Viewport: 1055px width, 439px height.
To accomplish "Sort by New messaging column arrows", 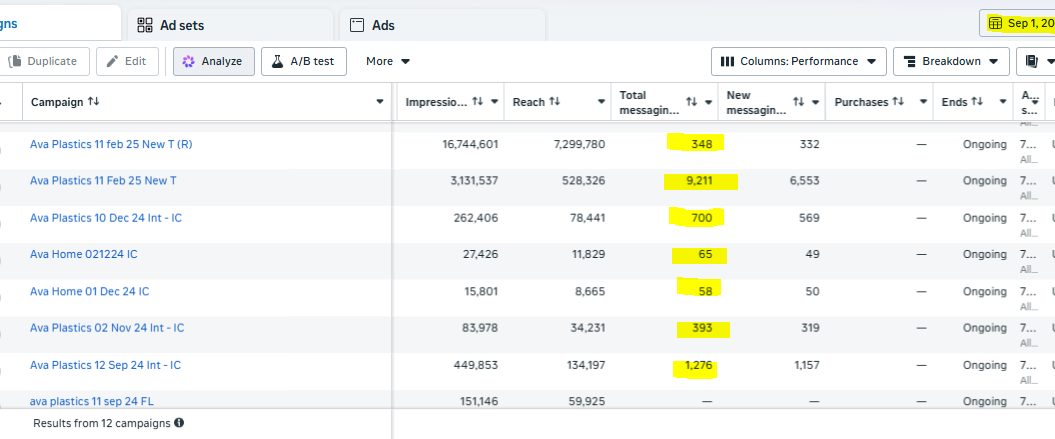I will tap(799, 102).
